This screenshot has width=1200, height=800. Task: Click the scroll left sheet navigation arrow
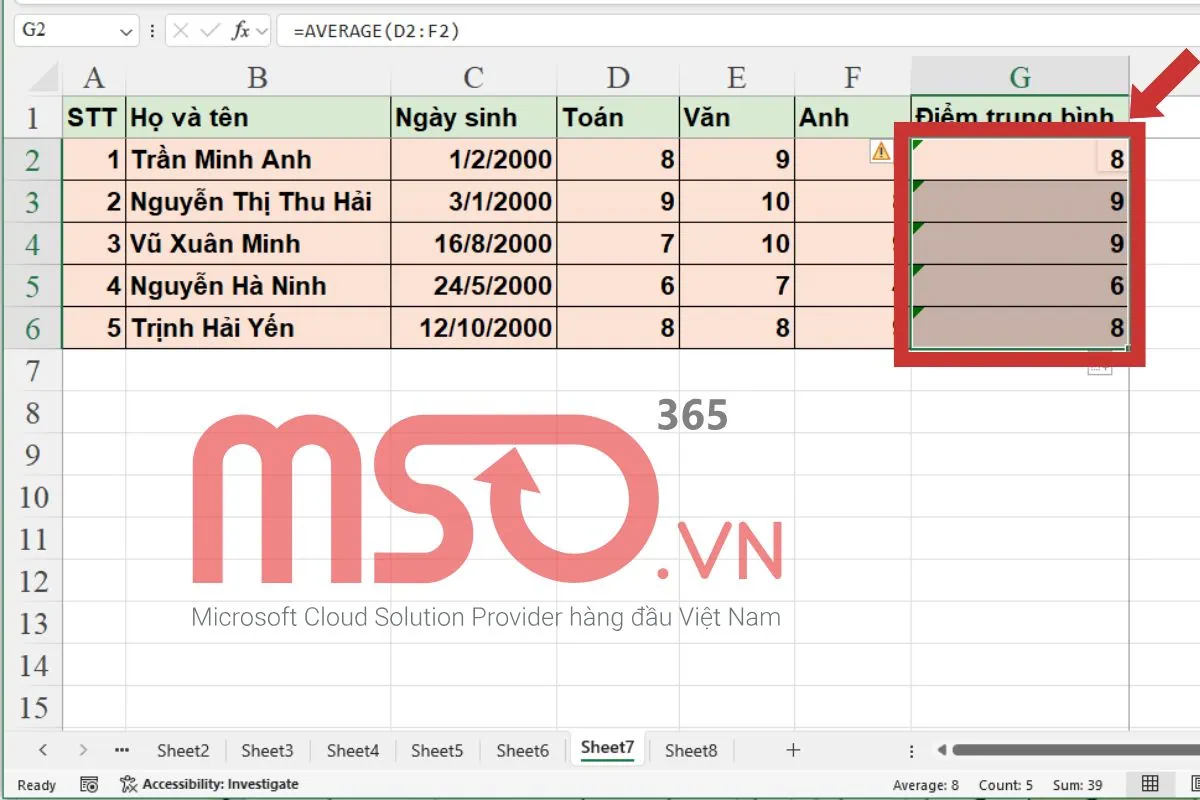43,749
